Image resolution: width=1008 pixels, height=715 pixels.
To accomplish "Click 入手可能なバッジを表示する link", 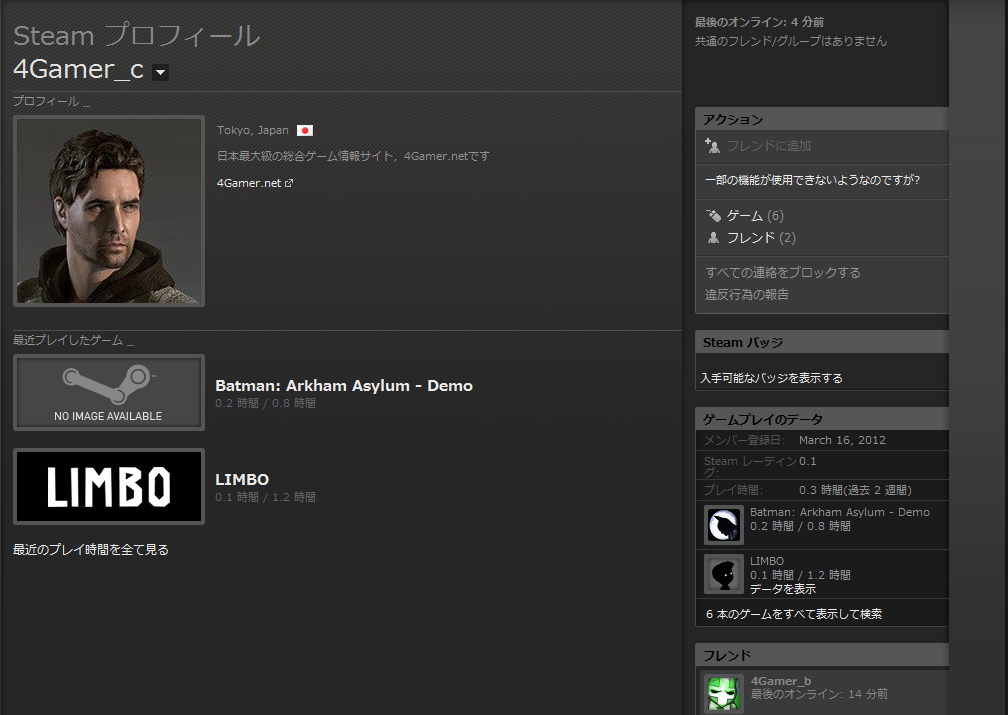I will pos(771,378).
